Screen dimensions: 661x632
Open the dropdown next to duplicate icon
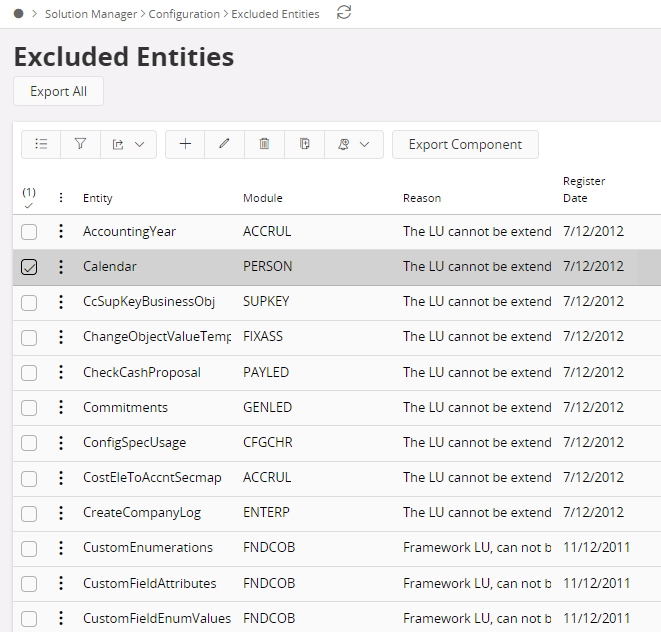[x=354, y=144]
